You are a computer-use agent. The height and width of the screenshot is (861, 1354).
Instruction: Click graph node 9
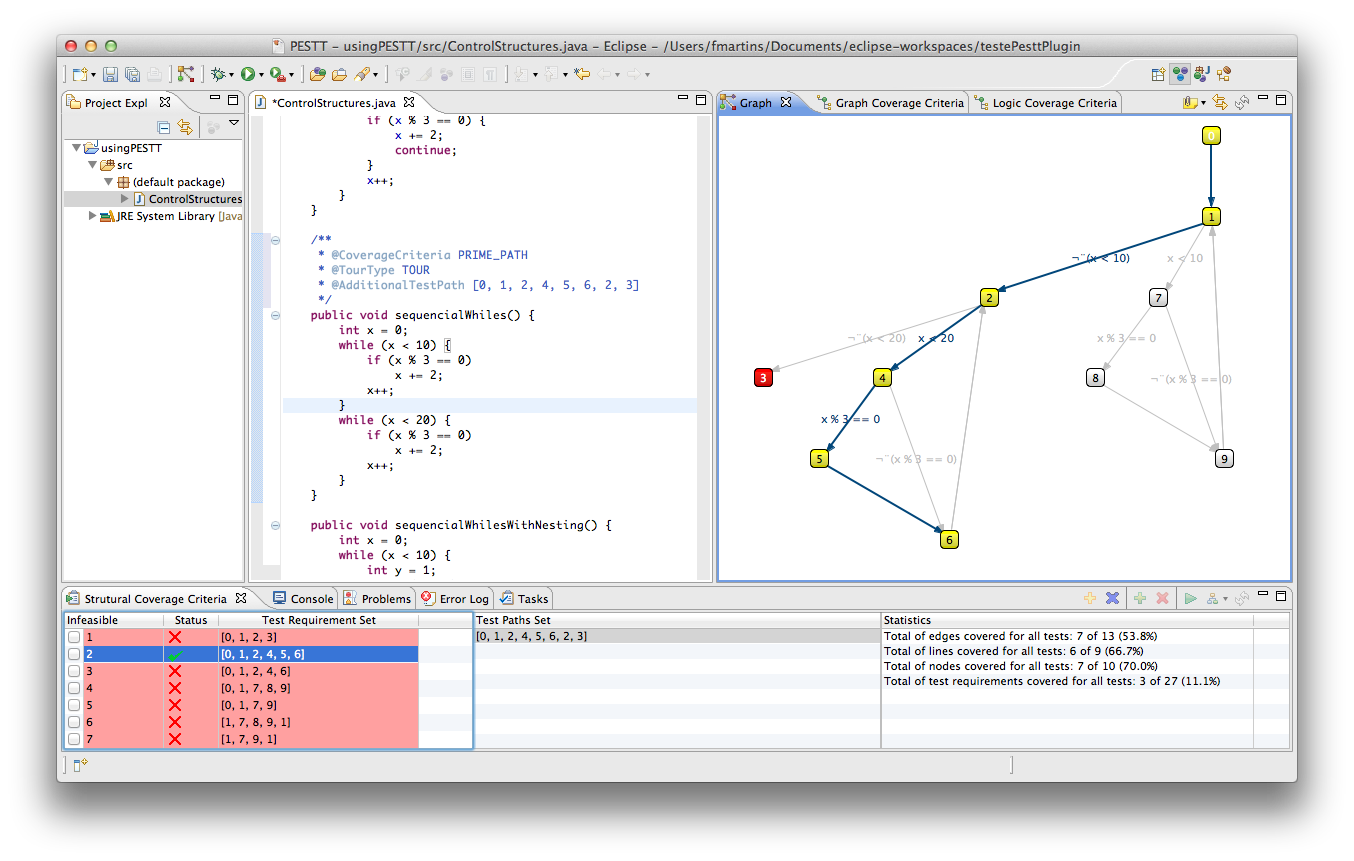(x=1225, y=458)
